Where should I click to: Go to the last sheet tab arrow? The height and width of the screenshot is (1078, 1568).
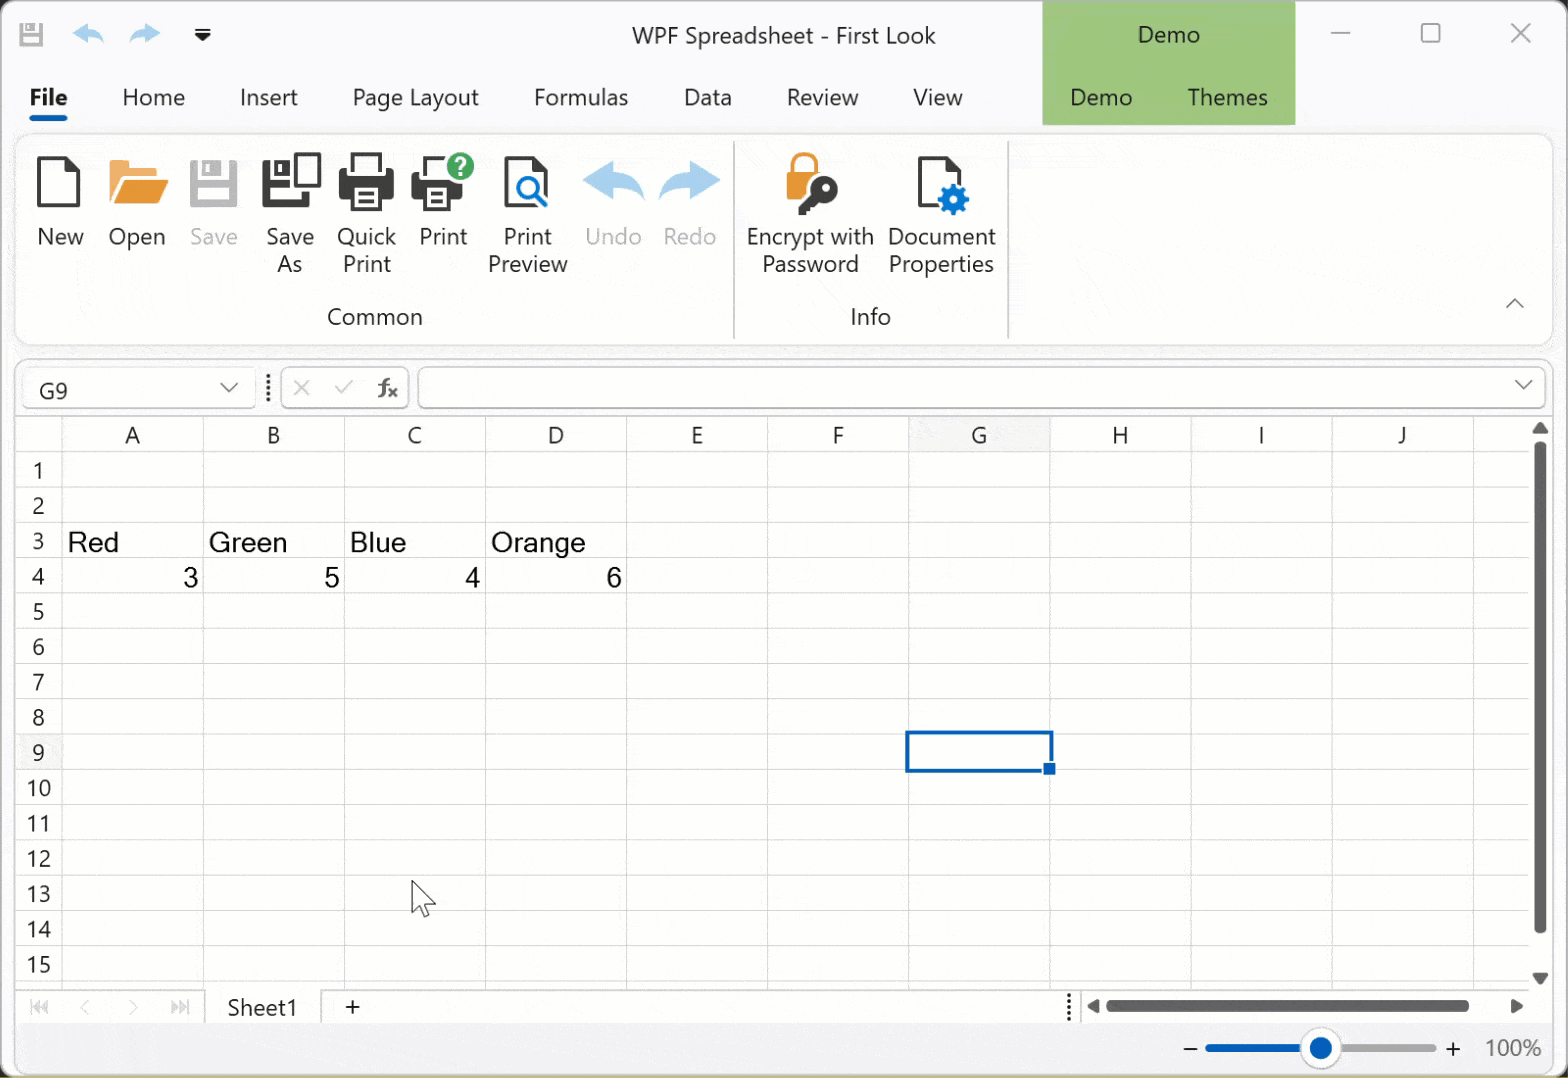point(180,1007)
